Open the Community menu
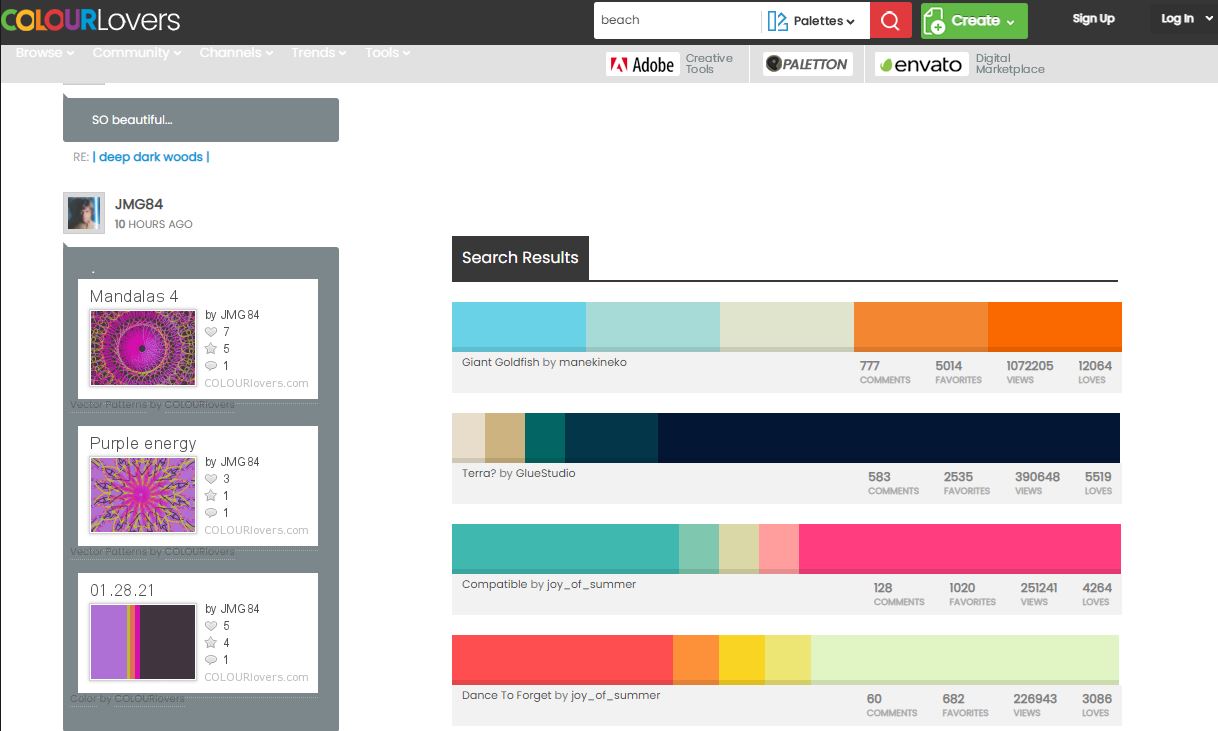 [x=137, y=53]
